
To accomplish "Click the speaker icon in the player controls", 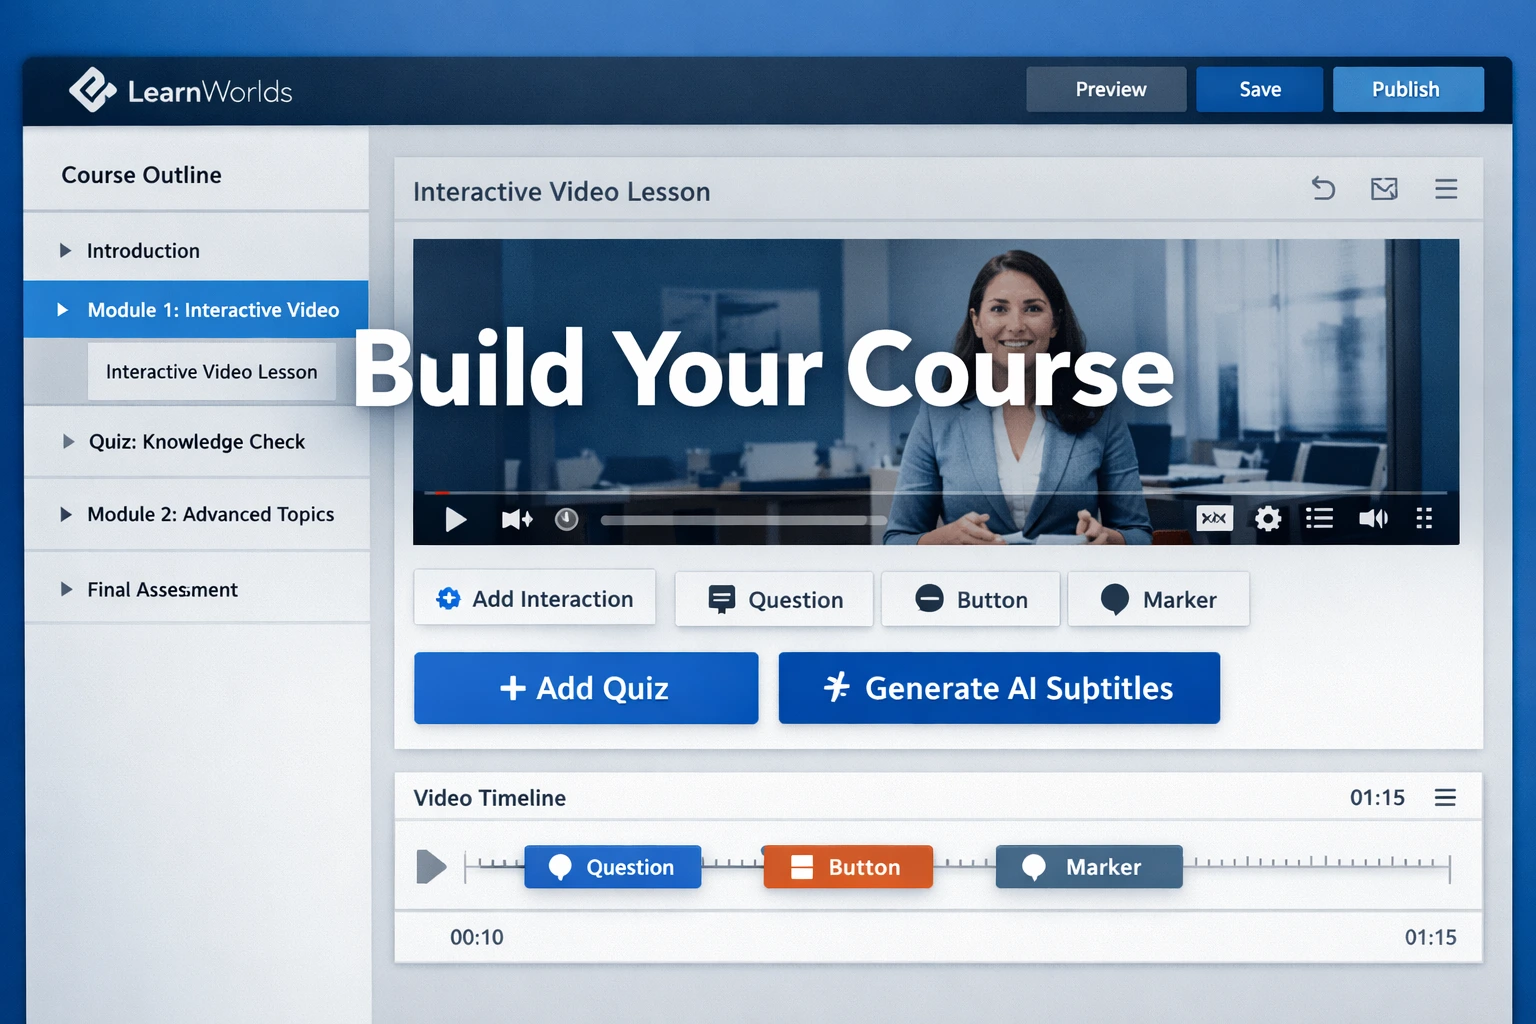I will point(1373,519).
